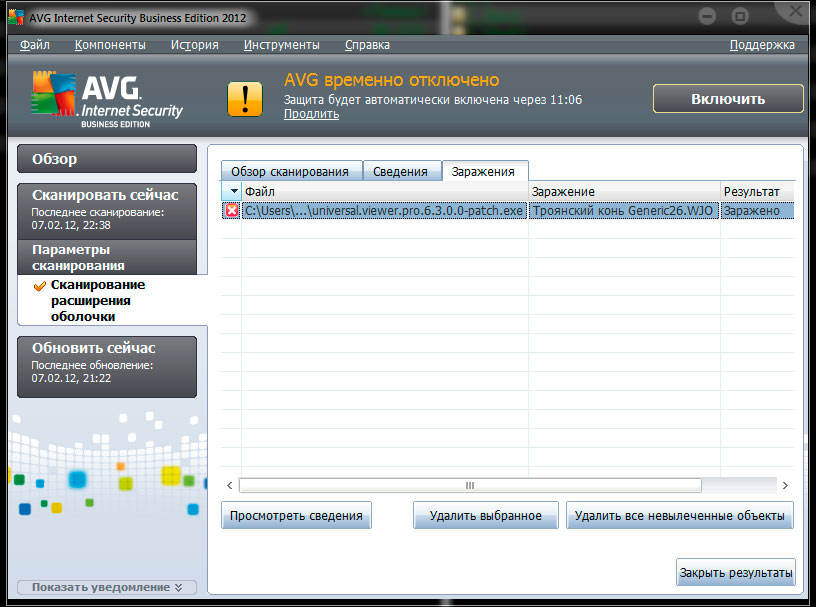Select universal.viewer.pro.6.3.0.0-patch.exe file cell
The height and width of the screenshot is (607, 816).
click(384, 210)
